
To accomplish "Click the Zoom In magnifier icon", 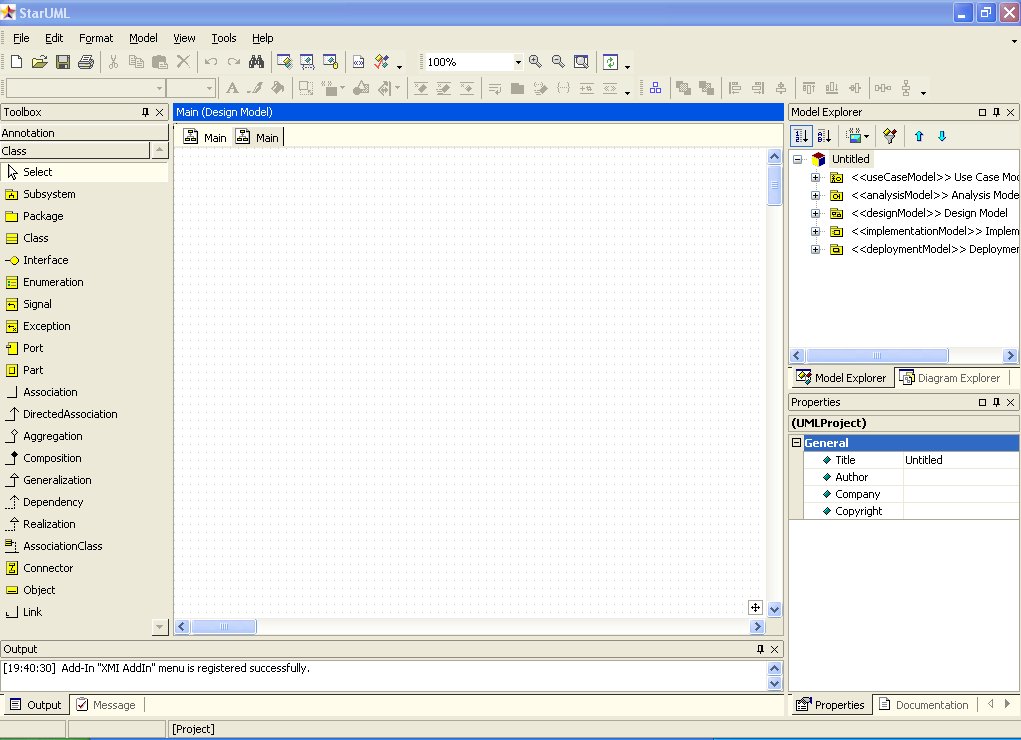I will pyautogui.click(x=535, y=62).
